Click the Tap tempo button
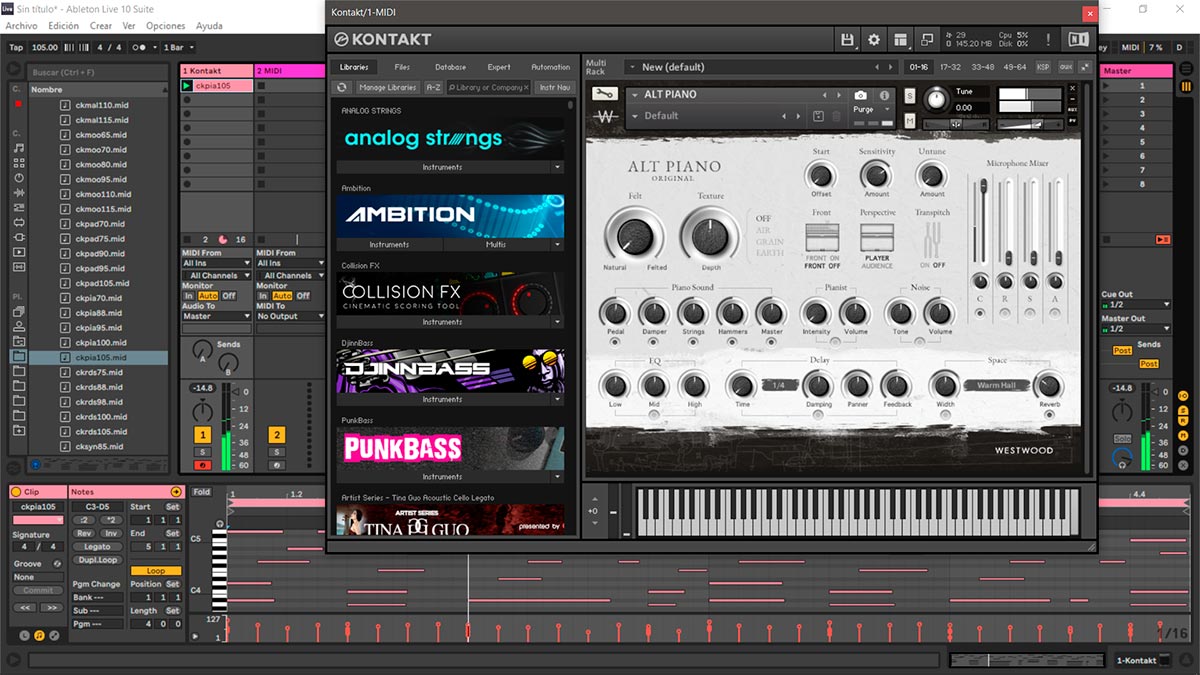The width and height of the screenshot is (1200, 675). 15,47
